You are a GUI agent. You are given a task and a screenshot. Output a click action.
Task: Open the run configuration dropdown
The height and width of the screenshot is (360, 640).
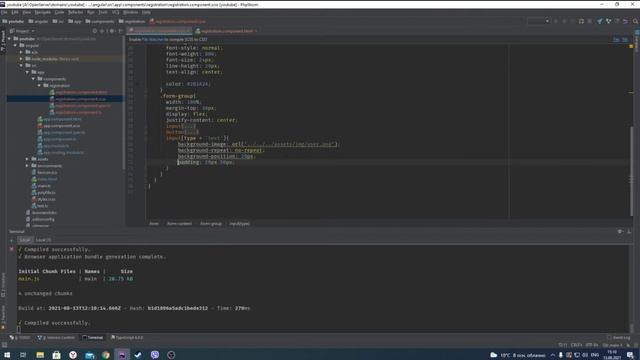(538, 21)
